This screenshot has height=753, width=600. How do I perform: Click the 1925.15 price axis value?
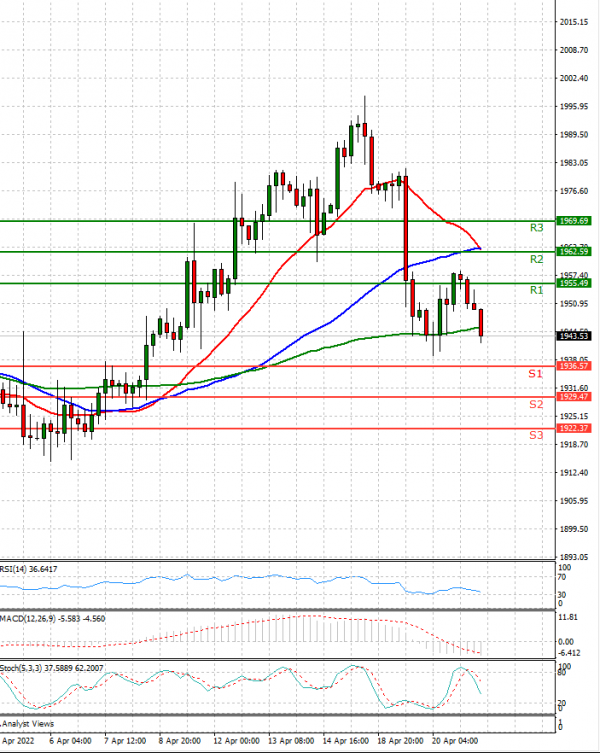574,416
